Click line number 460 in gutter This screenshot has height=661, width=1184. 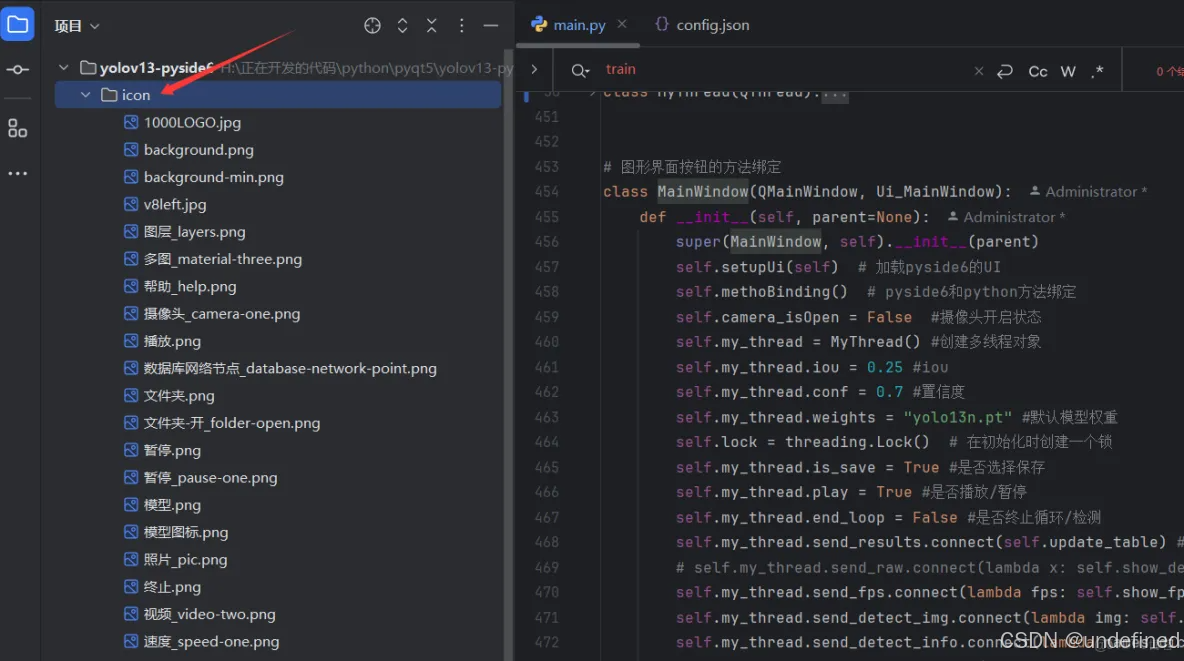547,342
